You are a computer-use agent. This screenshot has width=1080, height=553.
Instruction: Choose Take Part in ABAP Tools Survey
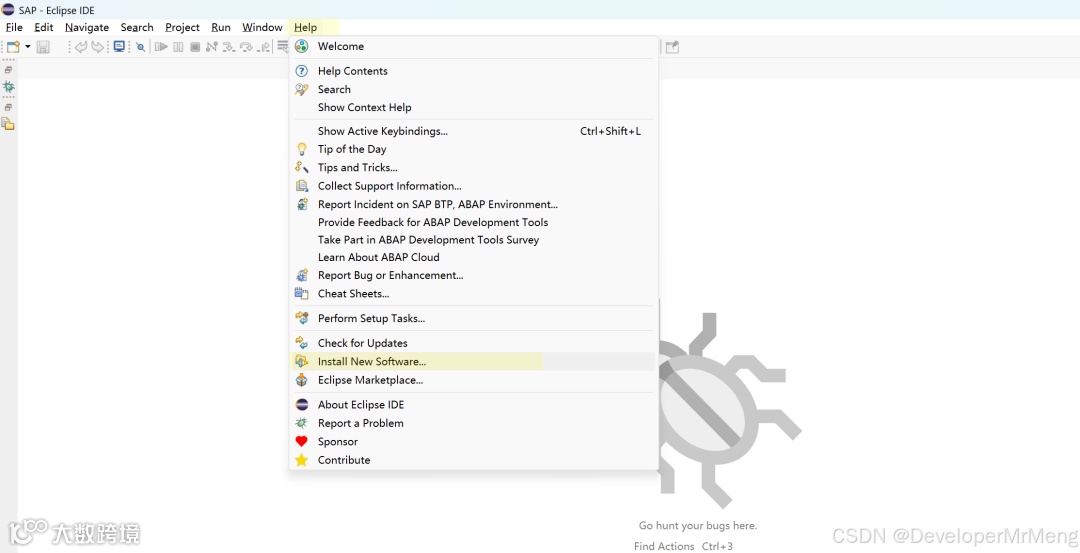[x=474, y=240]
